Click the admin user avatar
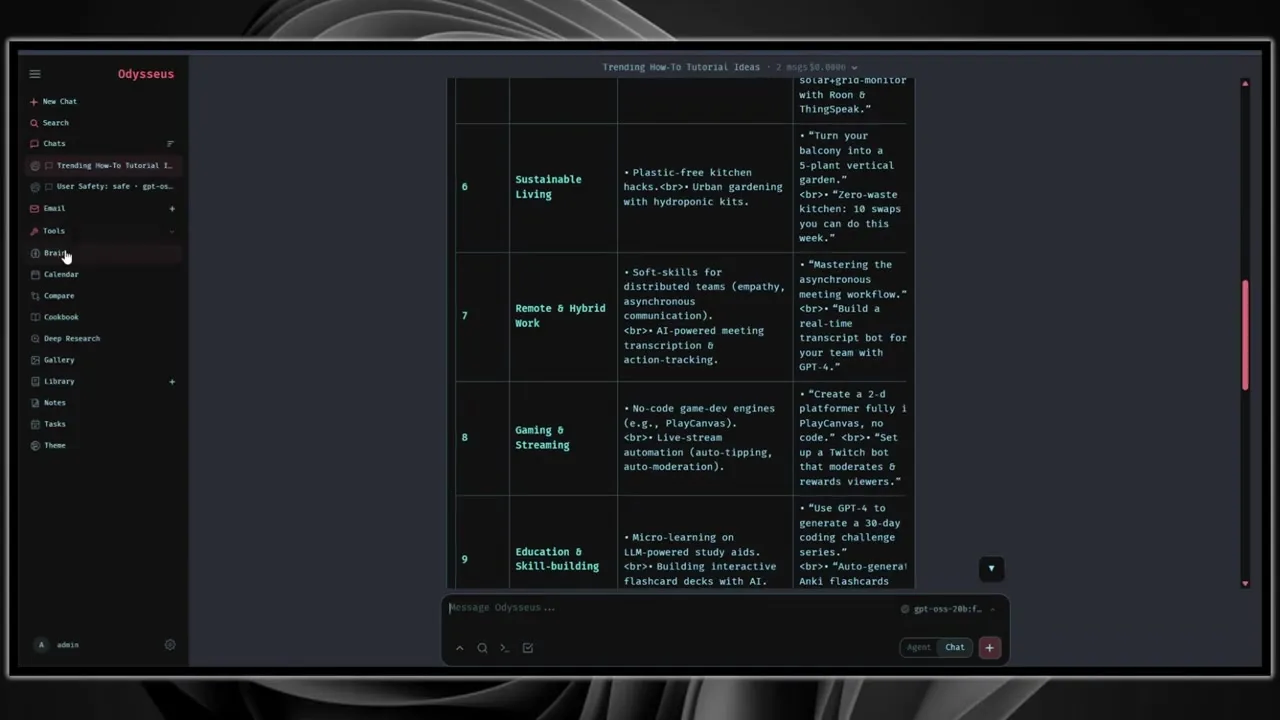The width and height of the screenshot is (1280, 720). coord(41,645)
